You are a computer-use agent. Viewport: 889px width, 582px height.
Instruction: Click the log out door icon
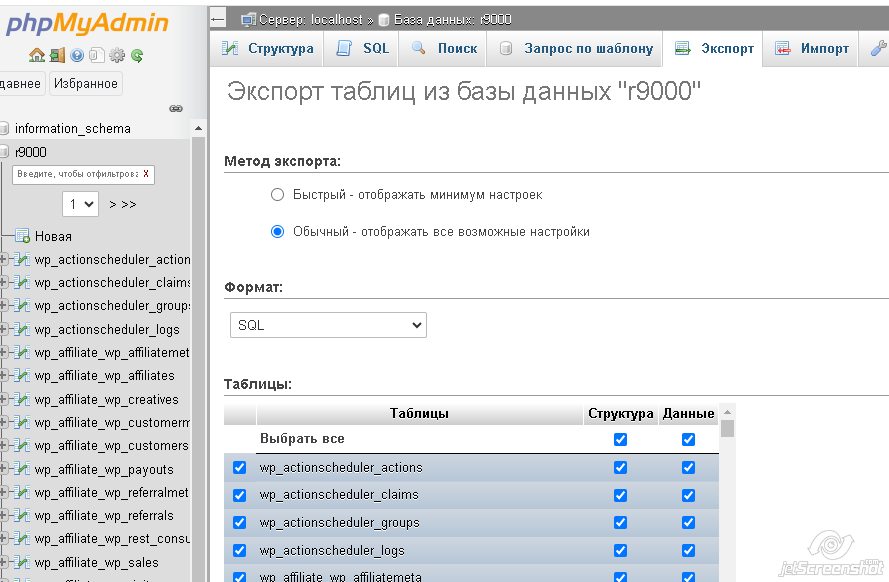click(57, 56)
